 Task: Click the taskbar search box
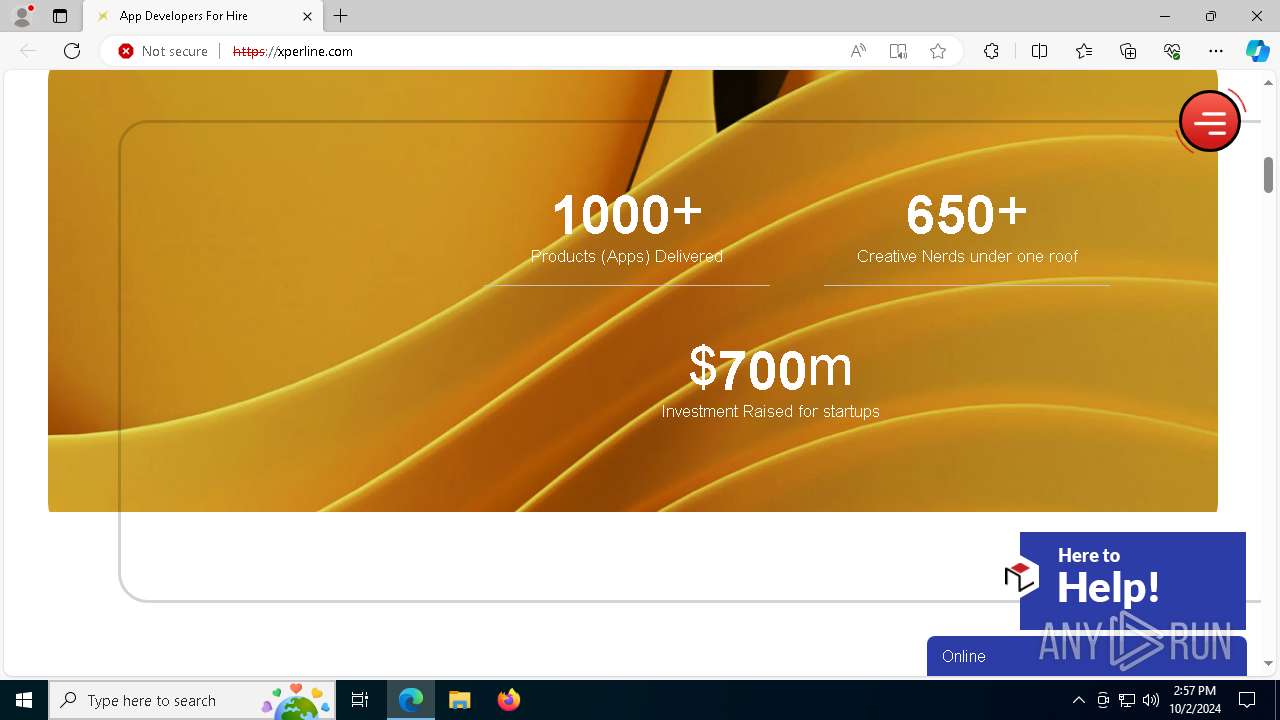(x=192, y=700)
